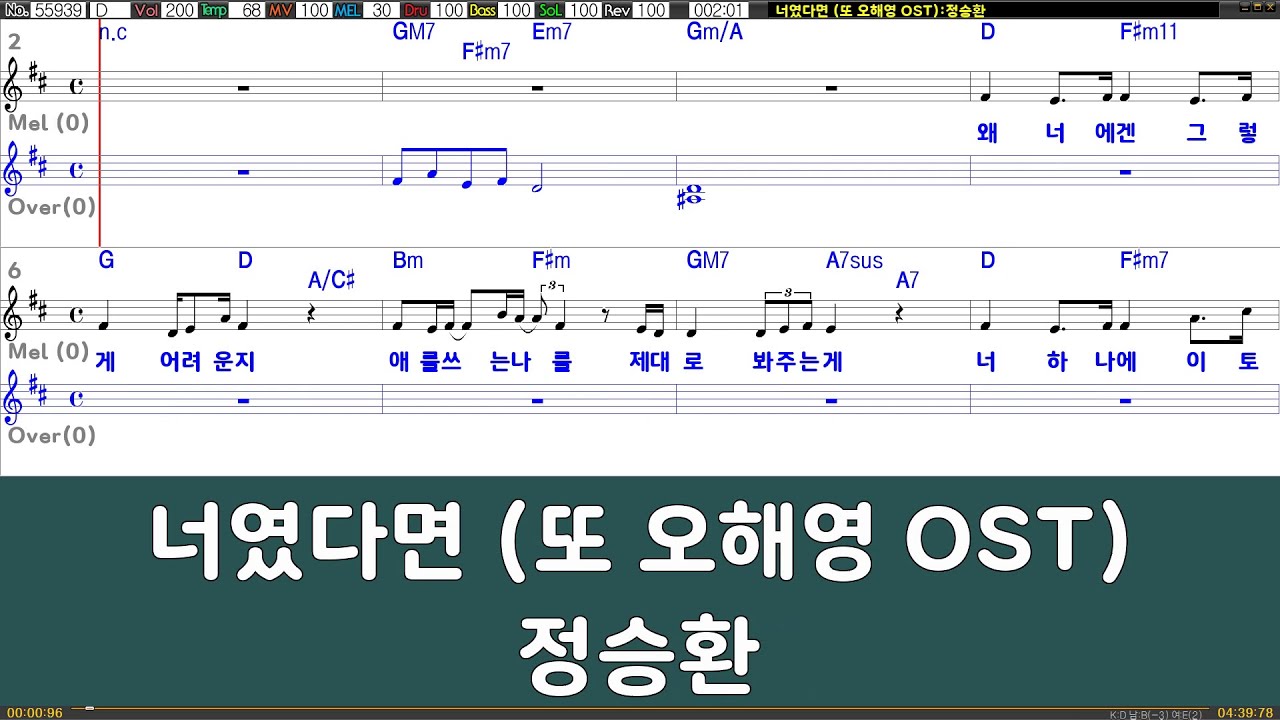1280x720 pixels.
Task: Select the Em7 chord symbol
Action: [x=551, y=32]
